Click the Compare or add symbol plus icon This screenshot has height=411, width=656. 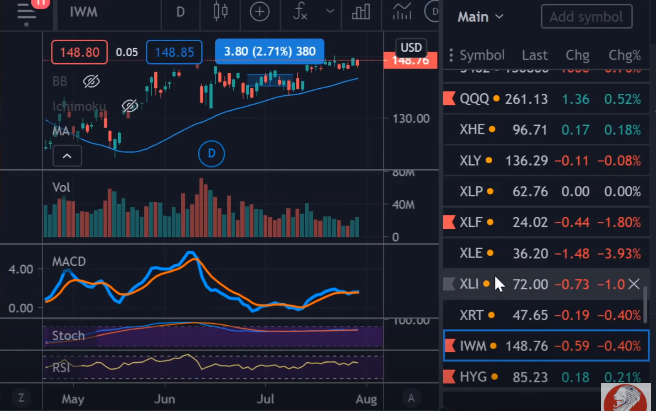(x=259, y=12)
